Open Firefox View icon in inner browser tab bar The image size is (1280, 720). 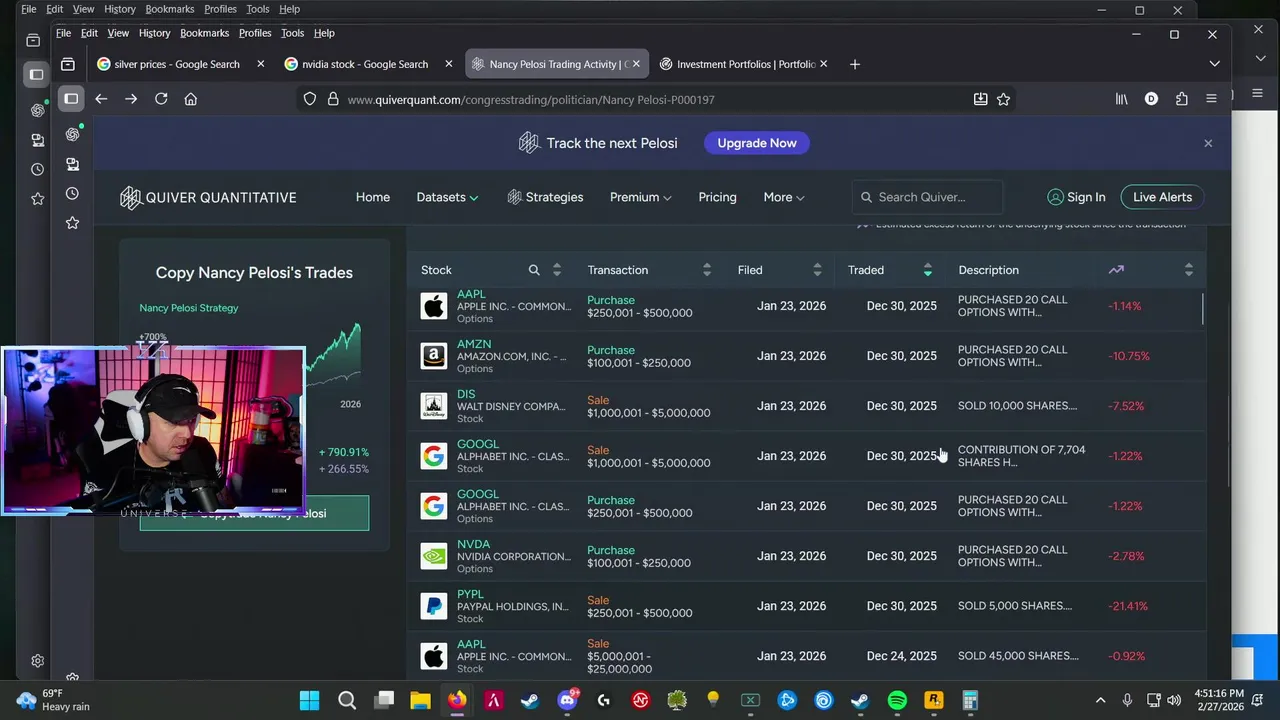pyautogui.click(x=67, y=64)
